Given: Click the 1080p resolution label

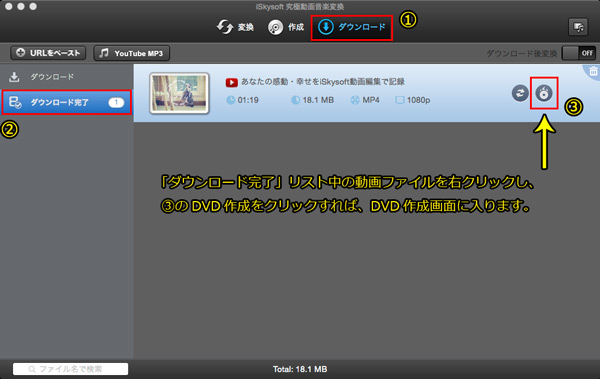Looking at the screenshot, I should (x=418, y=100).
